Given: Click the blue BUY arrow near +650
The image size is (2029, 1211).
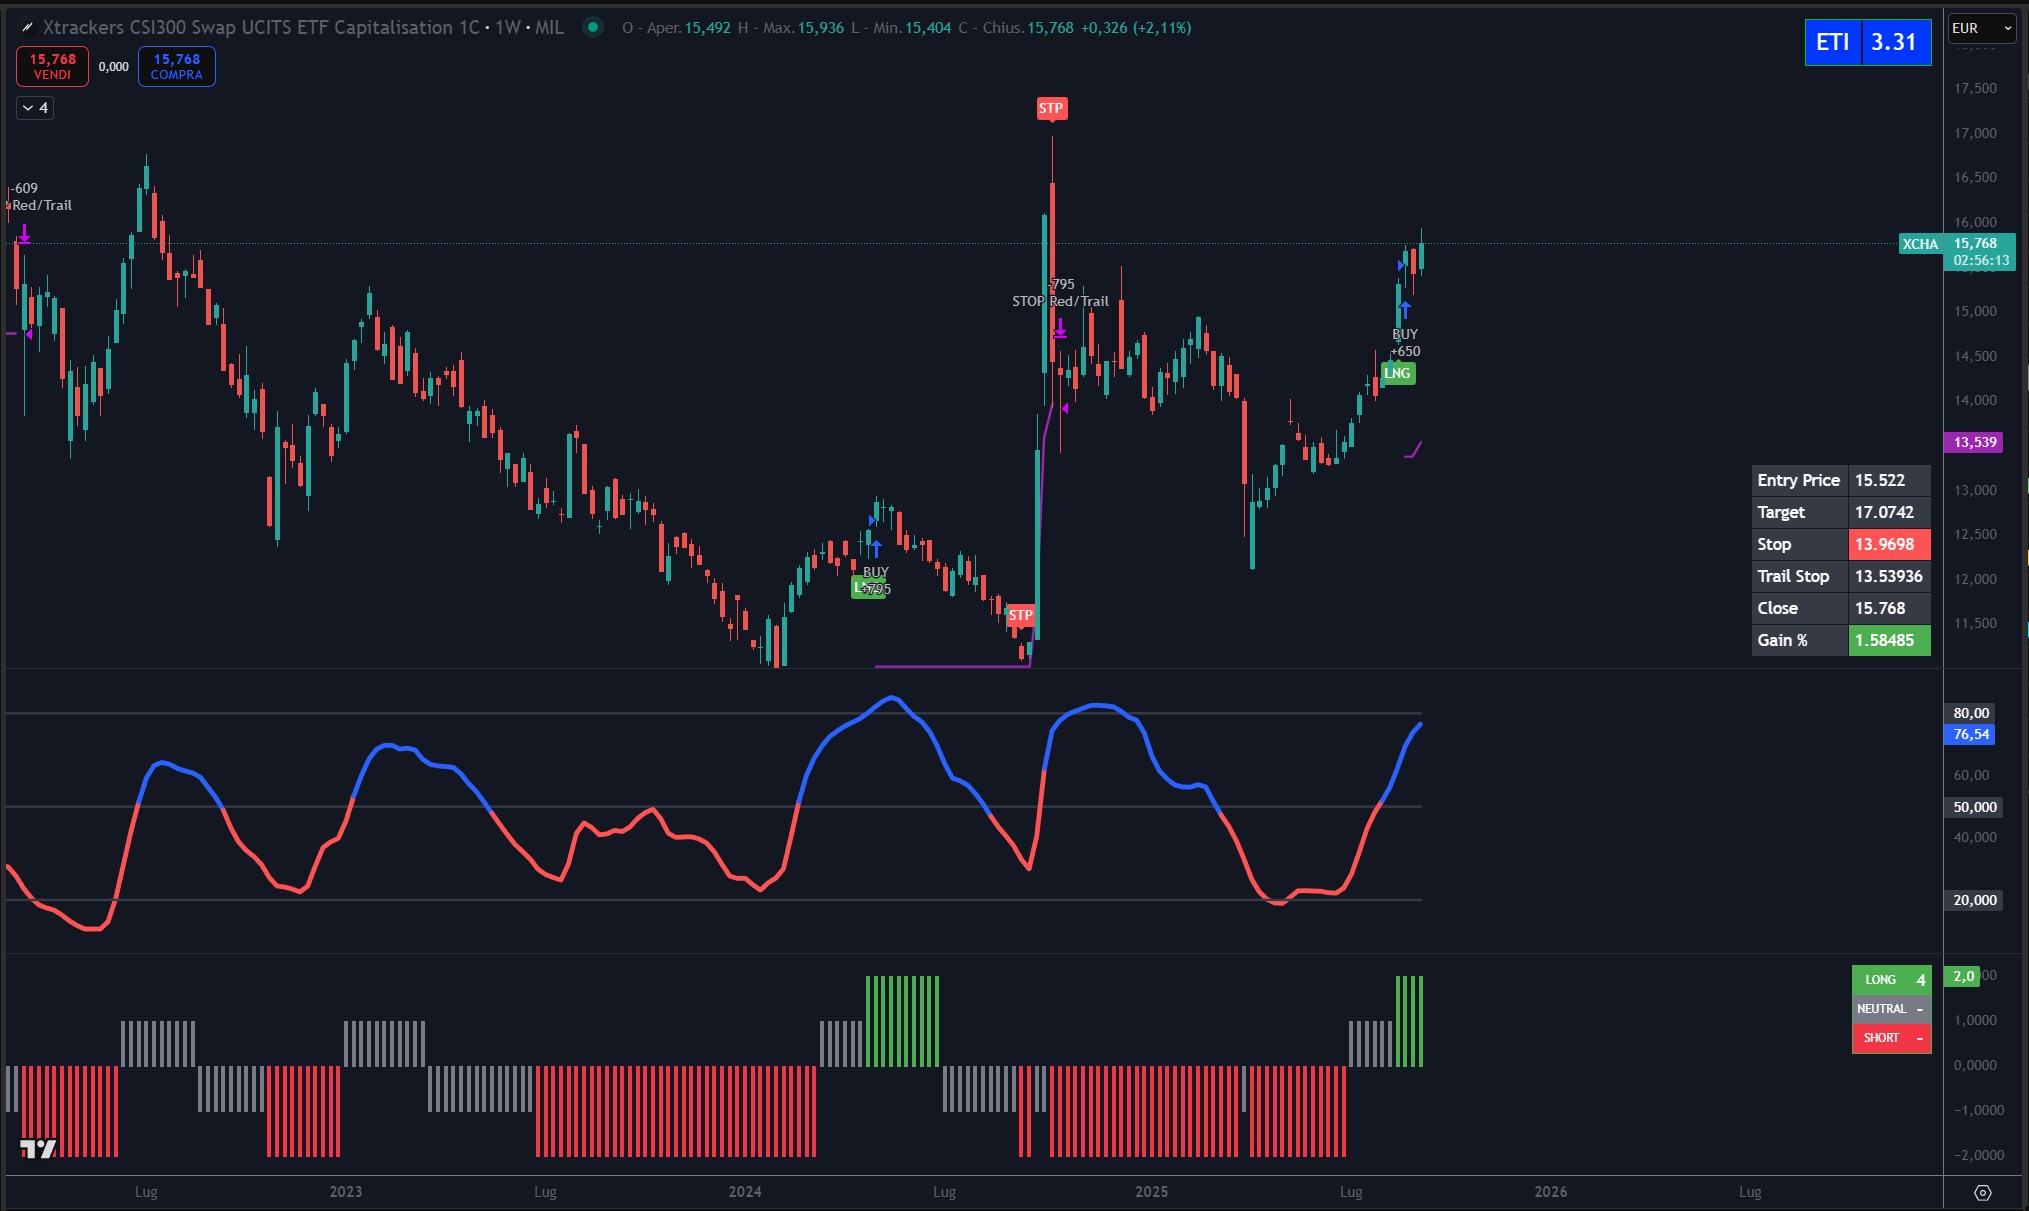Looking at the screenshot, I should (1405, 310).
